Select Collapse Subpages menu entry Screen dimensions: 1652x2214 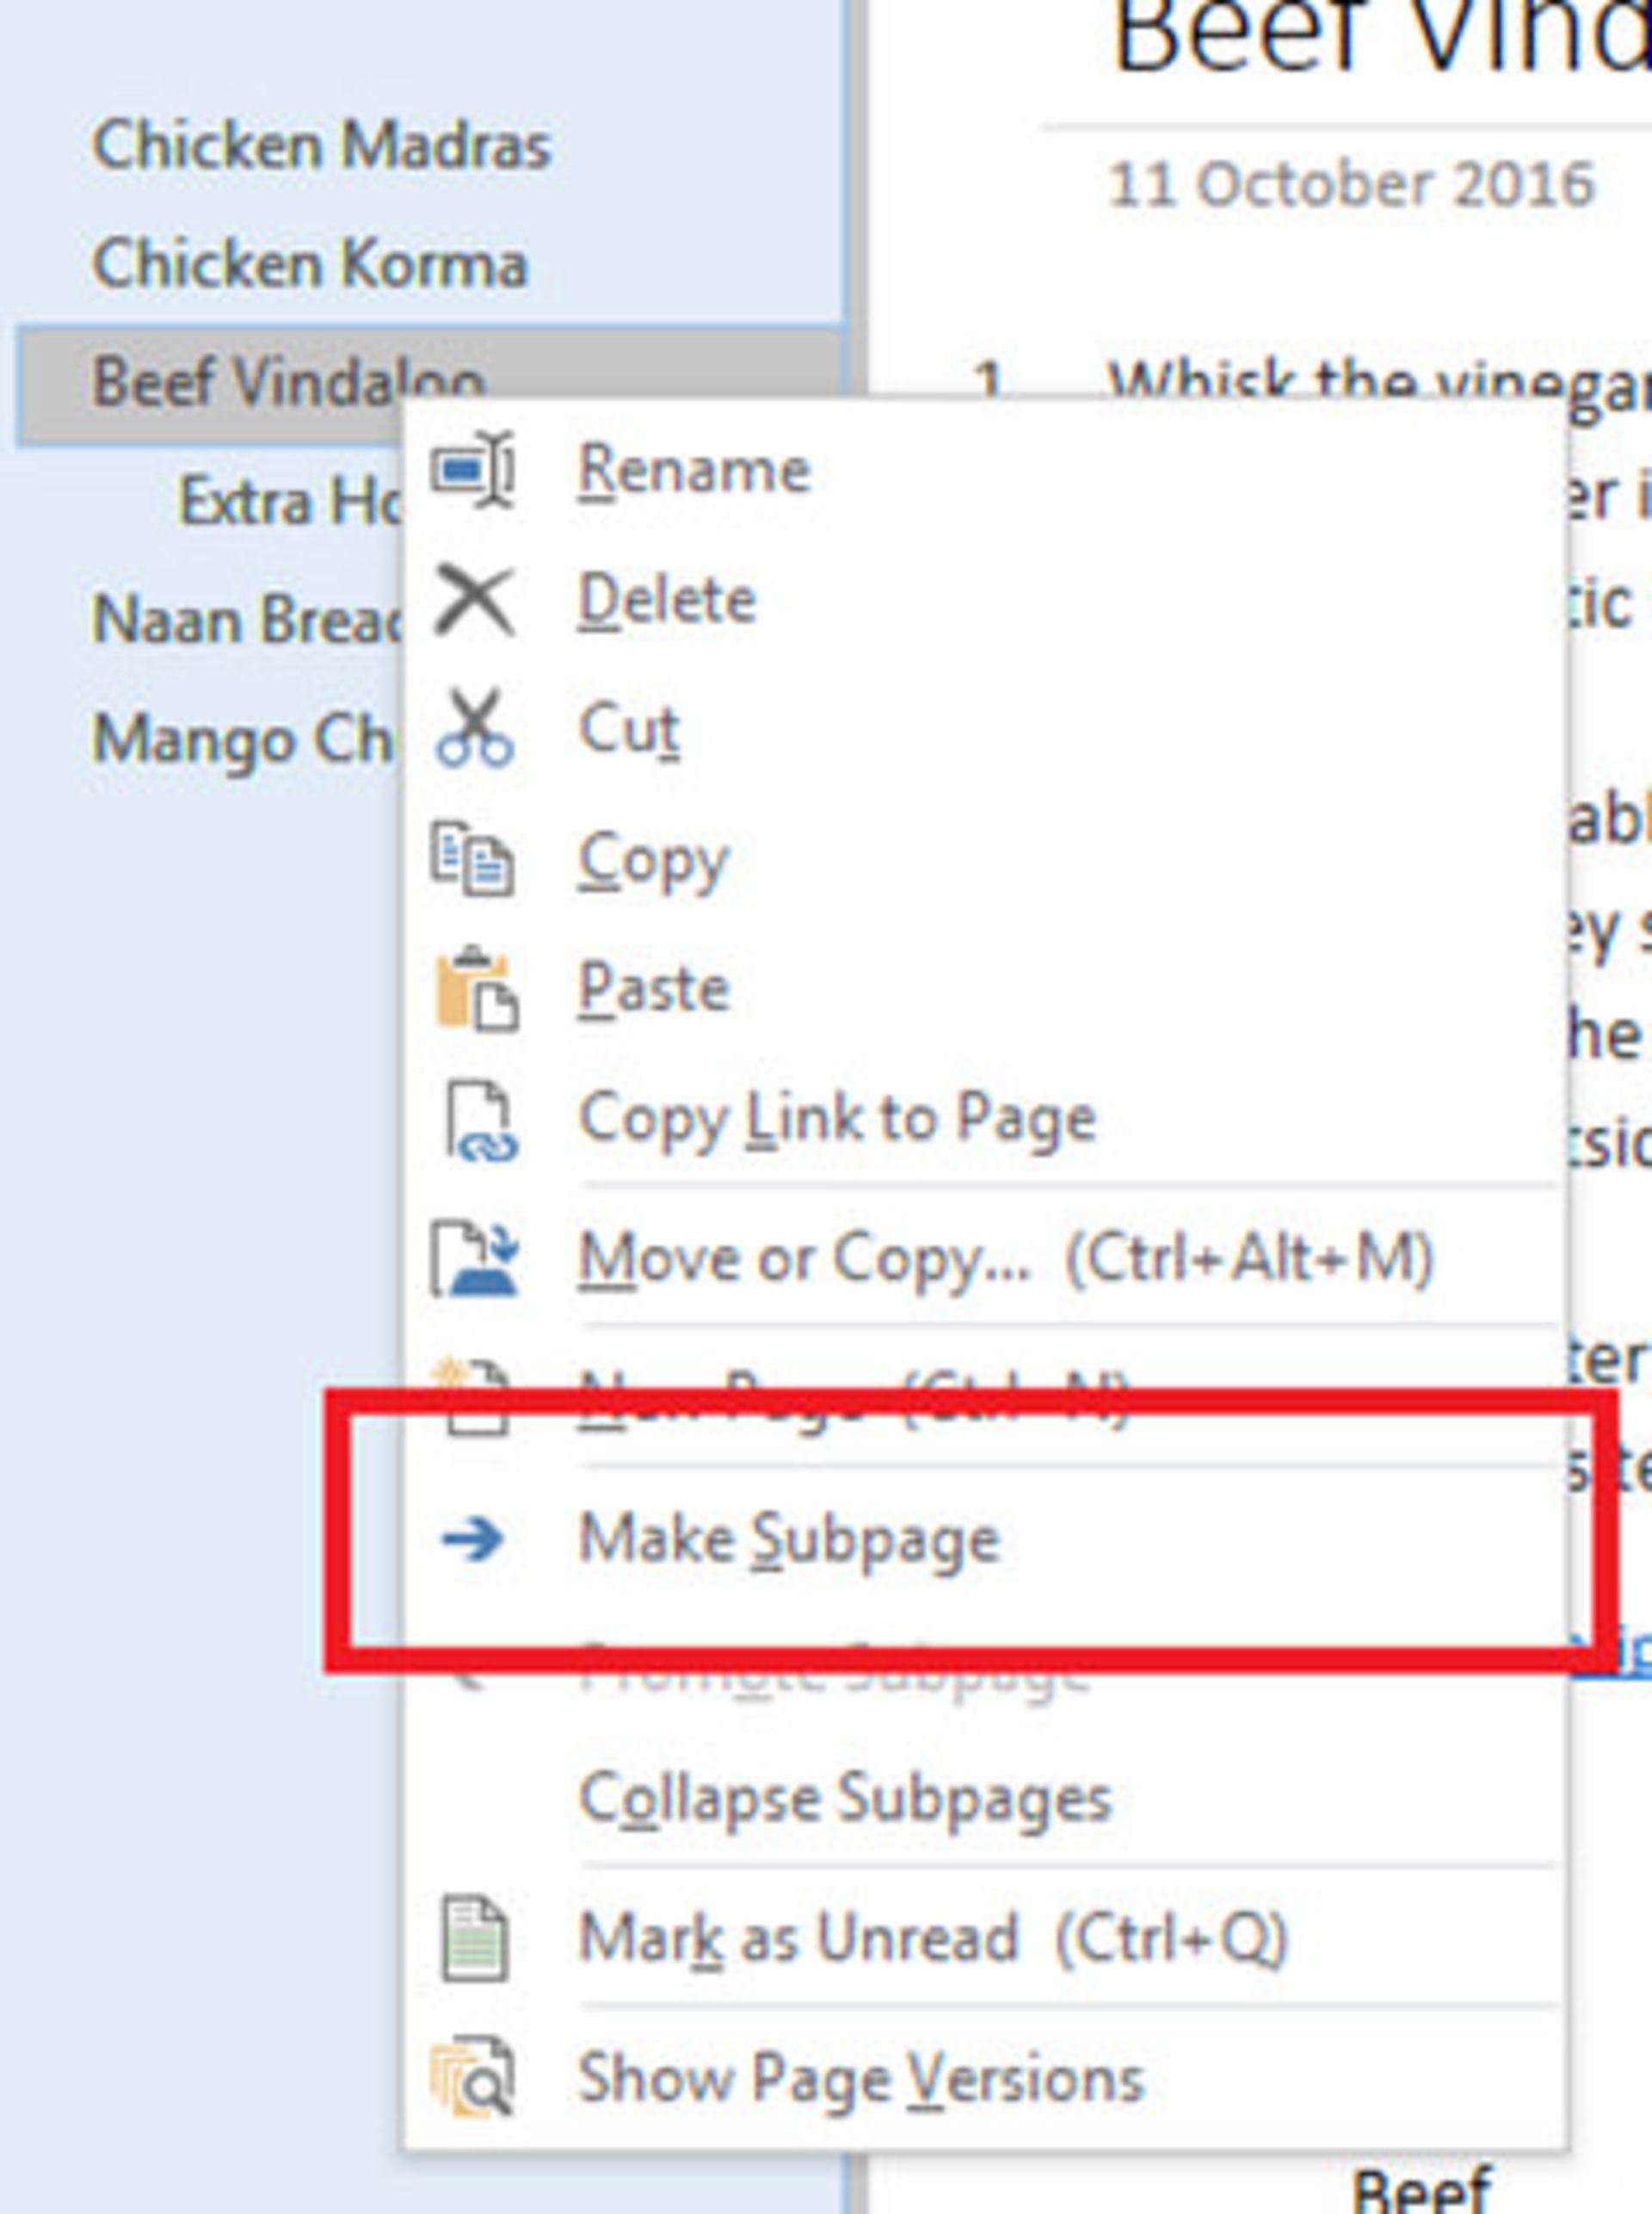tap(845, 1798)
